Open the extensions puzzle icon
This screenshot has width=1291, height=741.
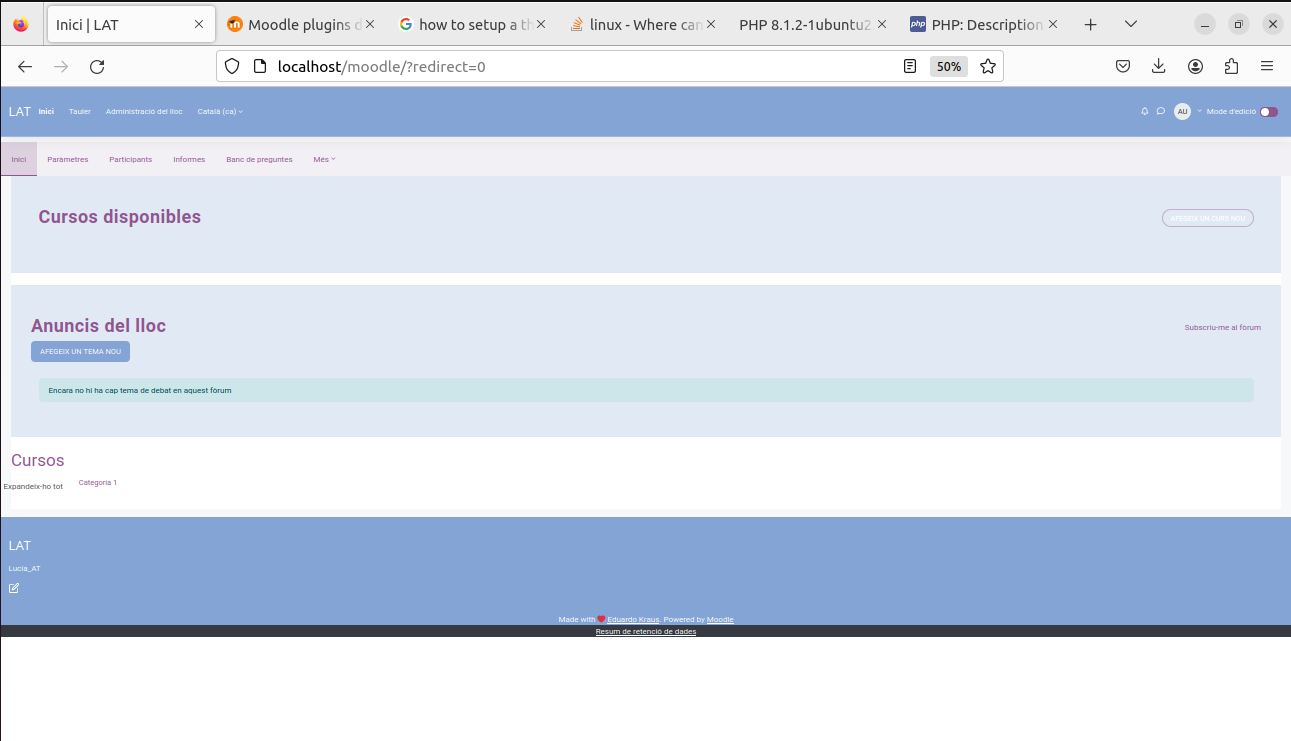(x=1231, y=66)
